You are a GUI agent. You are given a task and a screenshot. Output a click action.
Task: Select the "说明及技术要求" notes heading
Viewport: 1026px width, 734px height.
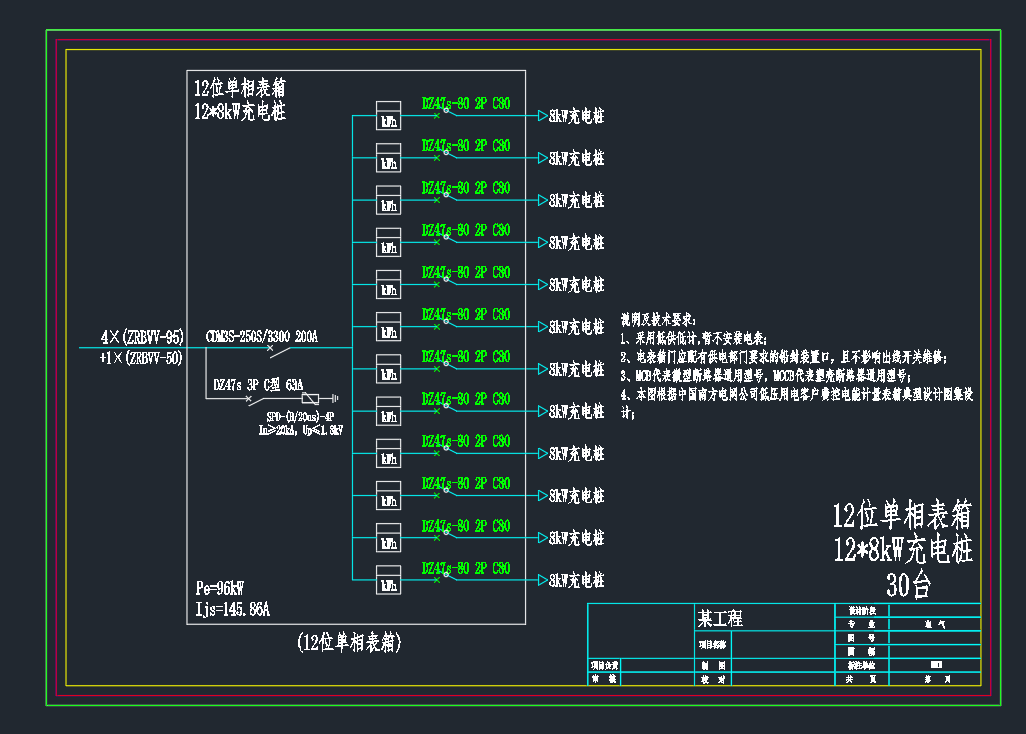658,319
